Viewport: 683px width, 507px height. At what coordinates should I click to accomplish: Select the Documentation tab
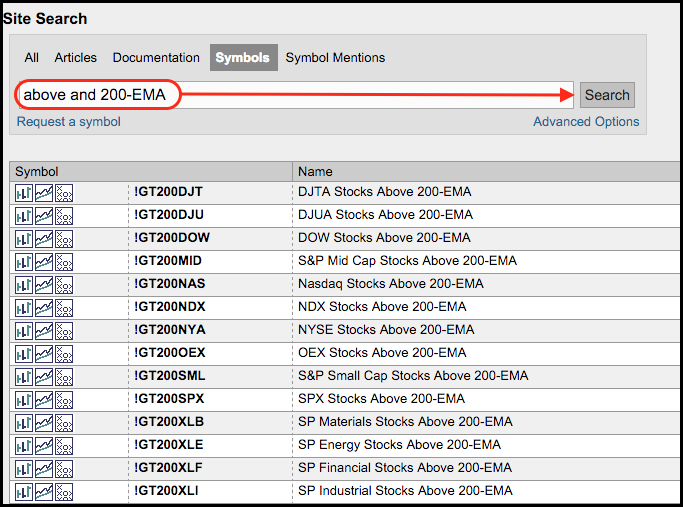click(x=156, y=58)
